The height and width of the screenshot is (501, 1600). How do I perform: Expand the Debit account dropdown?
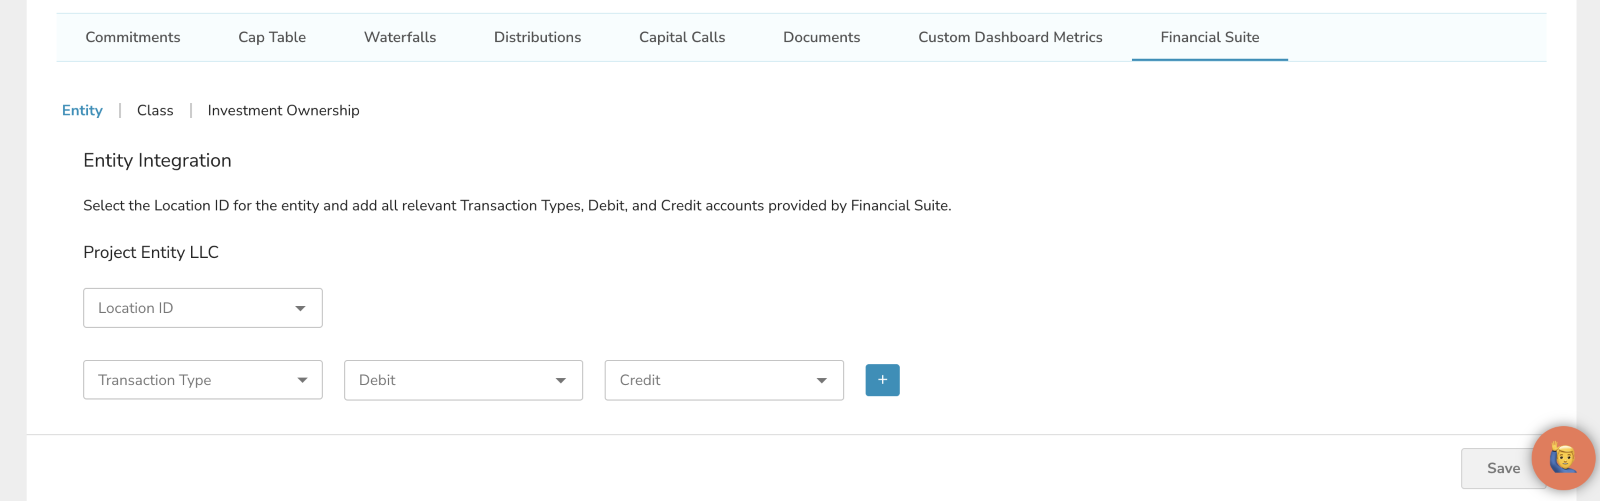463,380
